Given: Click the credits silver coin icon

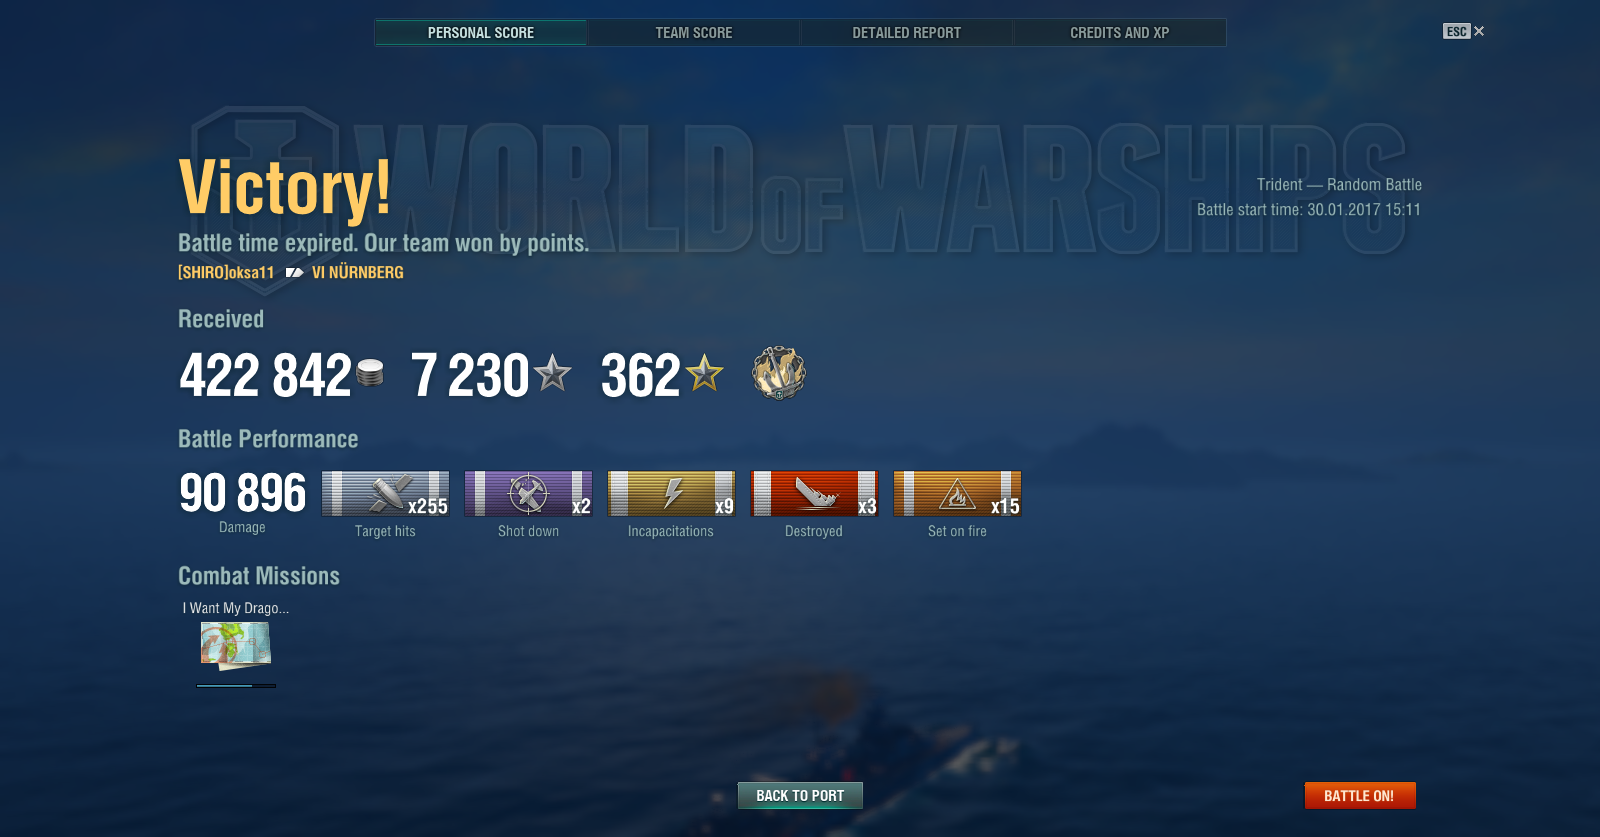Looking at the screenshot, I should [370, 373].
